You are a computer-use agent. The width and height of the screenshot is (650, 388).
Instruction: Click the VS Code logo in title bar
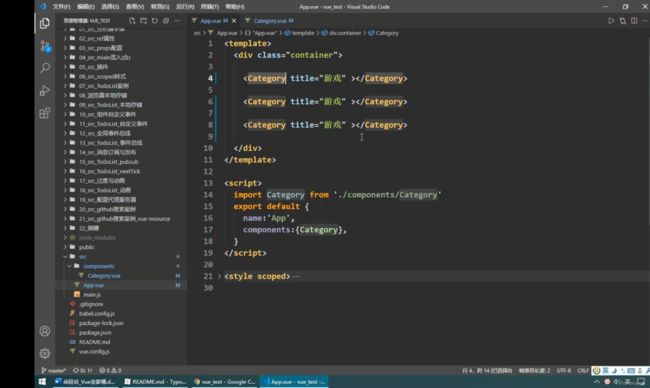(x=43, y=7)
